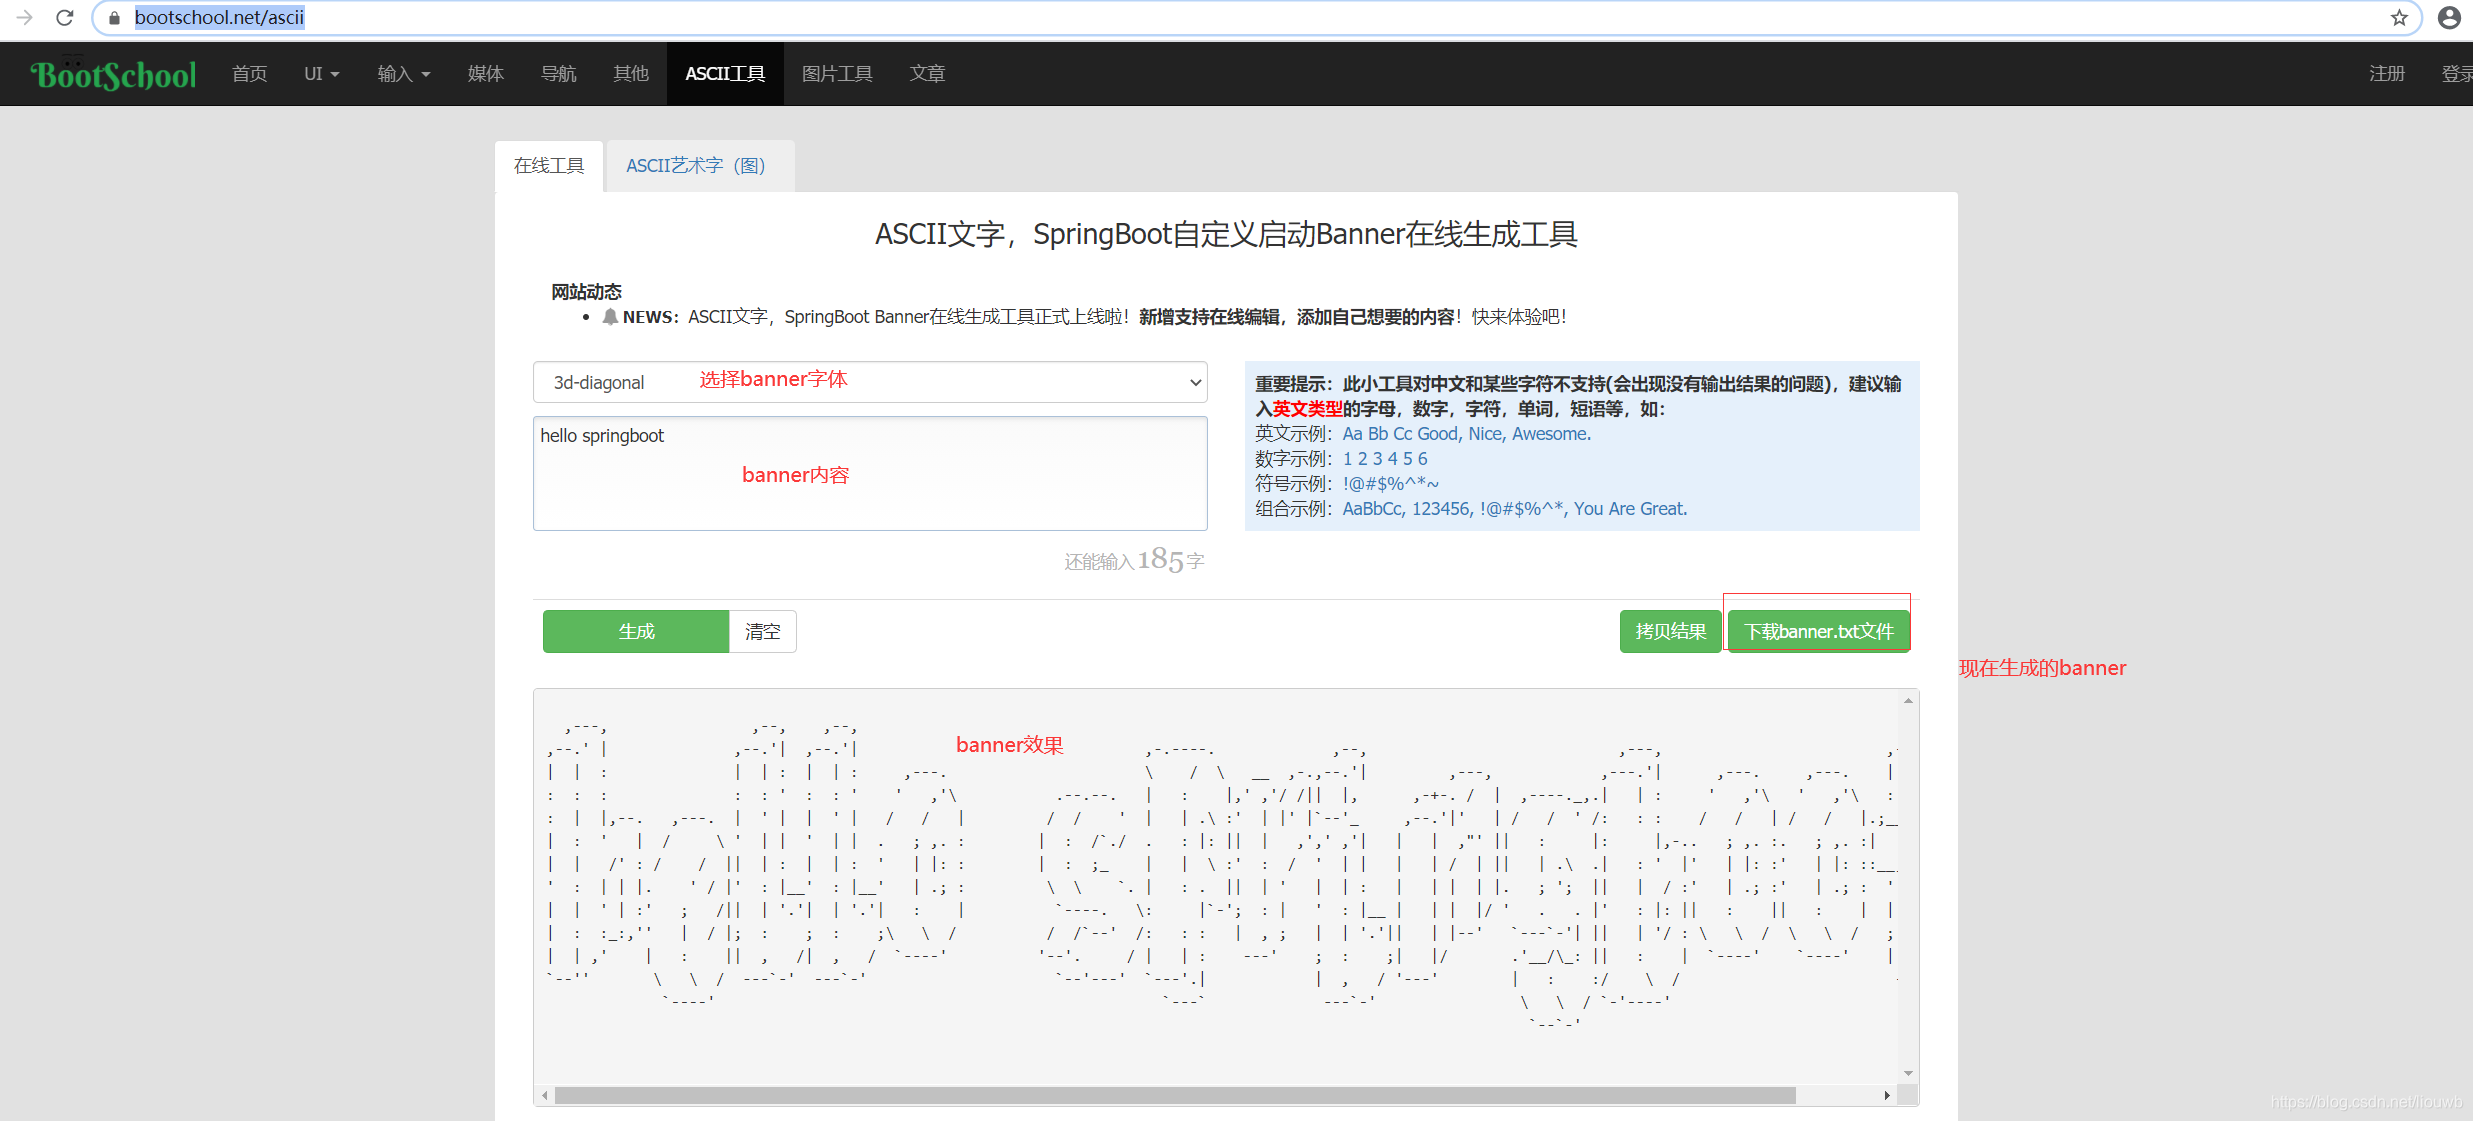Screen dimensions: 2473x1121
Task: Click the 数字示例 1 2 3 4 5 6 line
Action: (x=1341, y=458)
